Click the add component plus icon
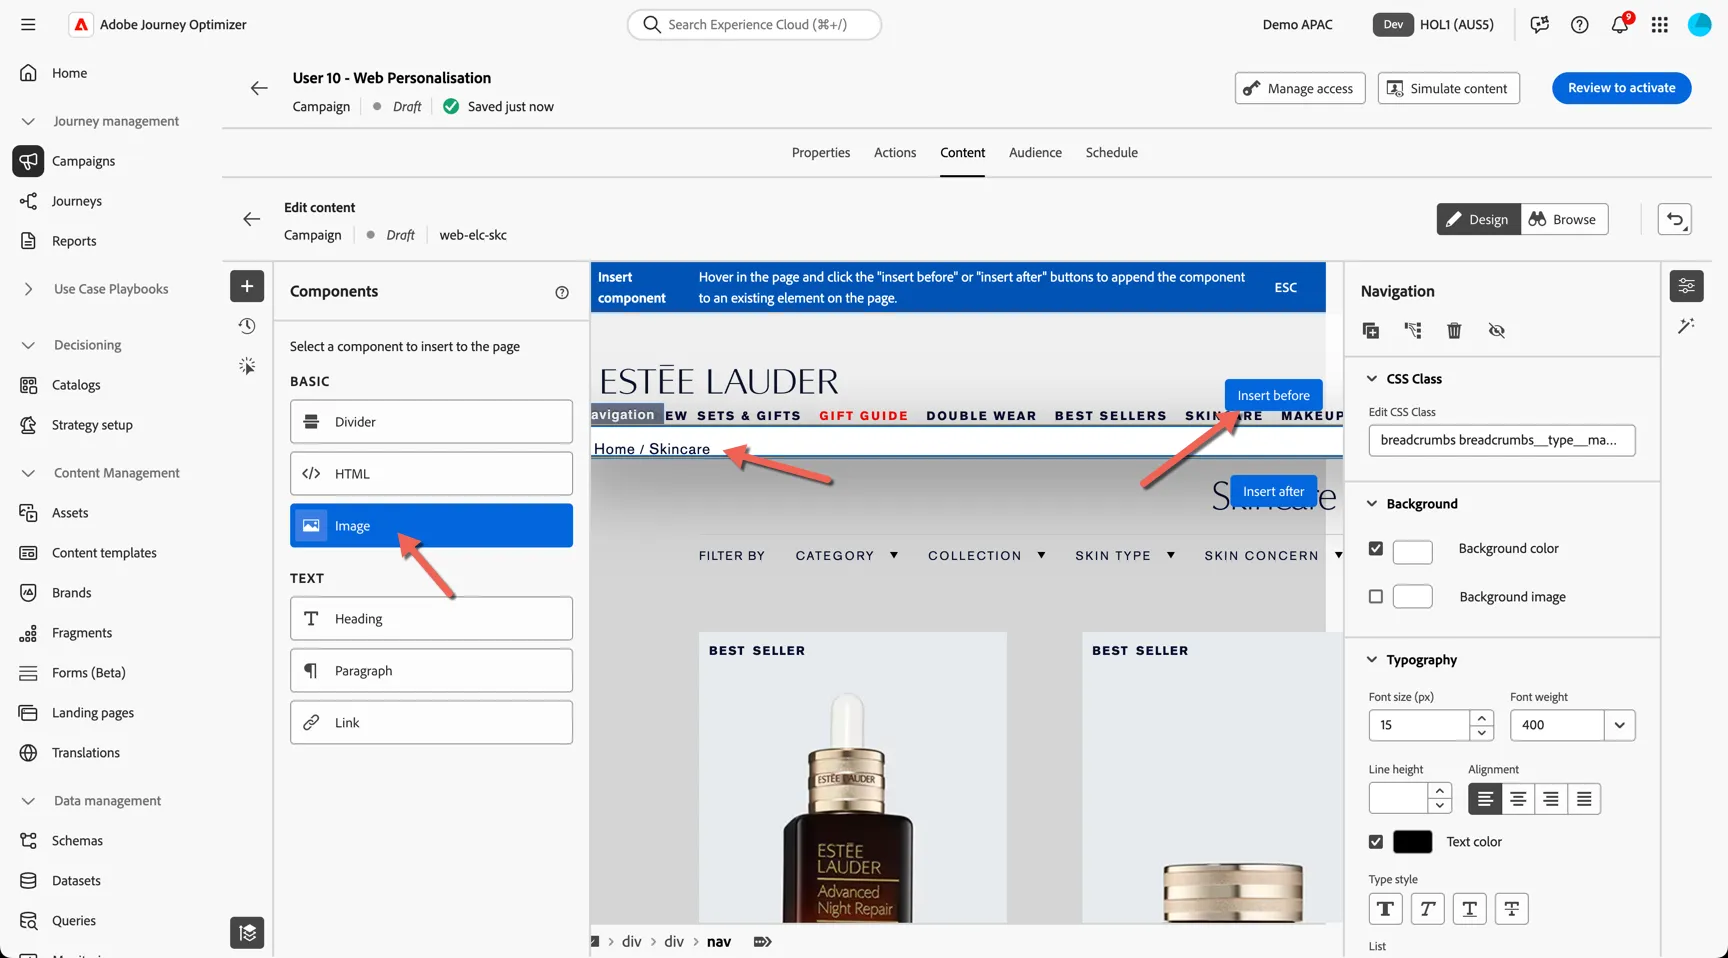Screen dimensions: 1728x958 pyautogui.click(x=247, y=286)
